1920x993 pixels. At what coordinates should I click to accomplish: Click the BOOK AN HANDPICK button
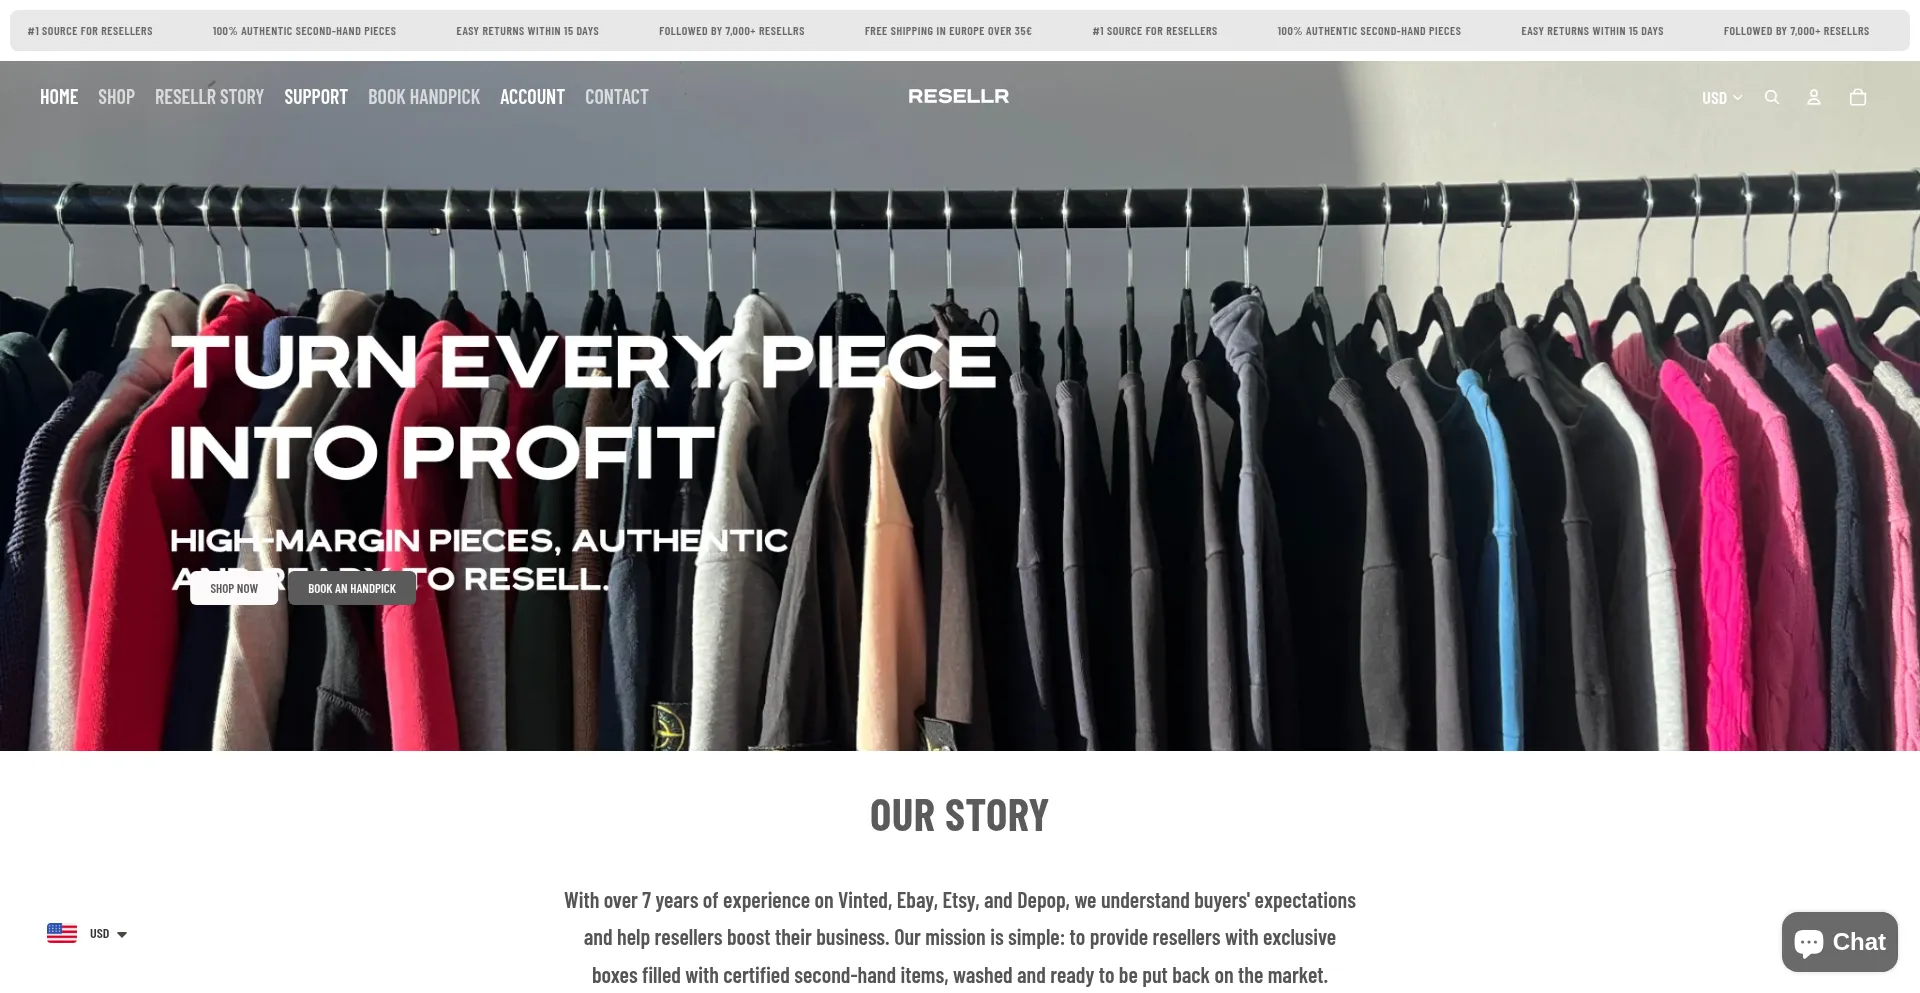click(x=352, y=588)
